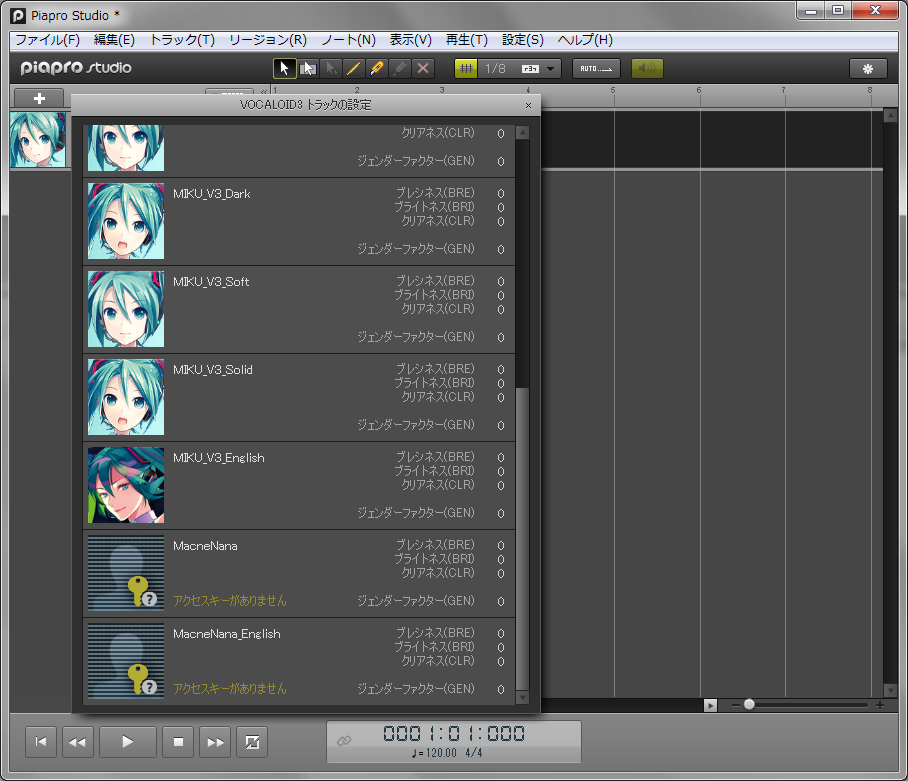Click the zoom out minus button
This screenshot has width=908, height=781.
pyautogui.click(x=735, y=705)
